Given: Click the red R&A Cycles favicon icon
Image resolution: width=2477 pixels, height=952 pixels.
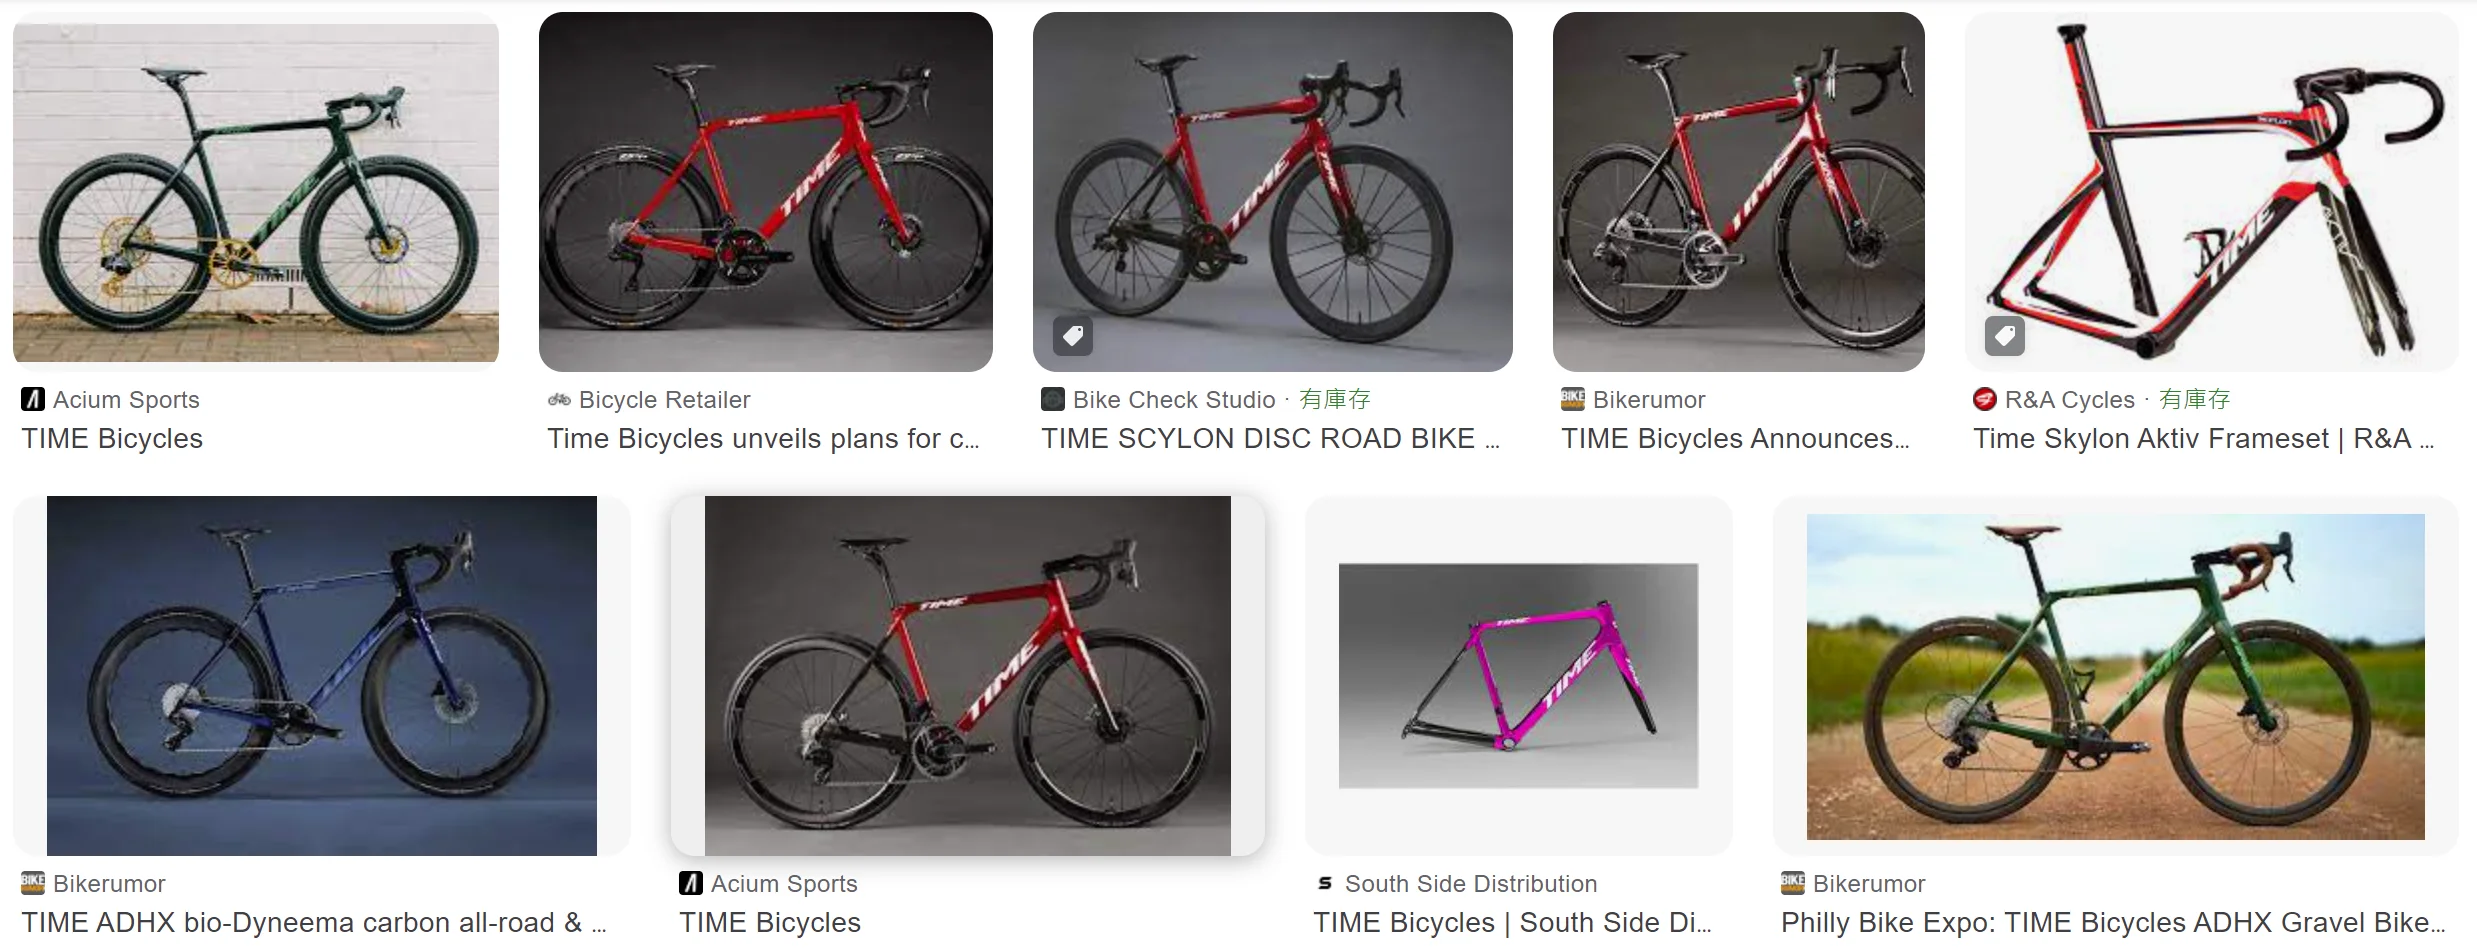Looking at the screenshot, I should pos(1985,400).
